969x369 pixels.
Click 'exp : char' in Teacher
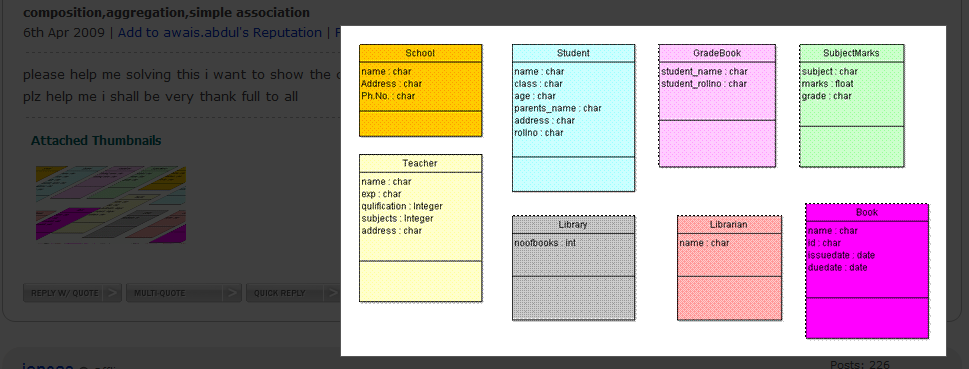pos(381,193)
